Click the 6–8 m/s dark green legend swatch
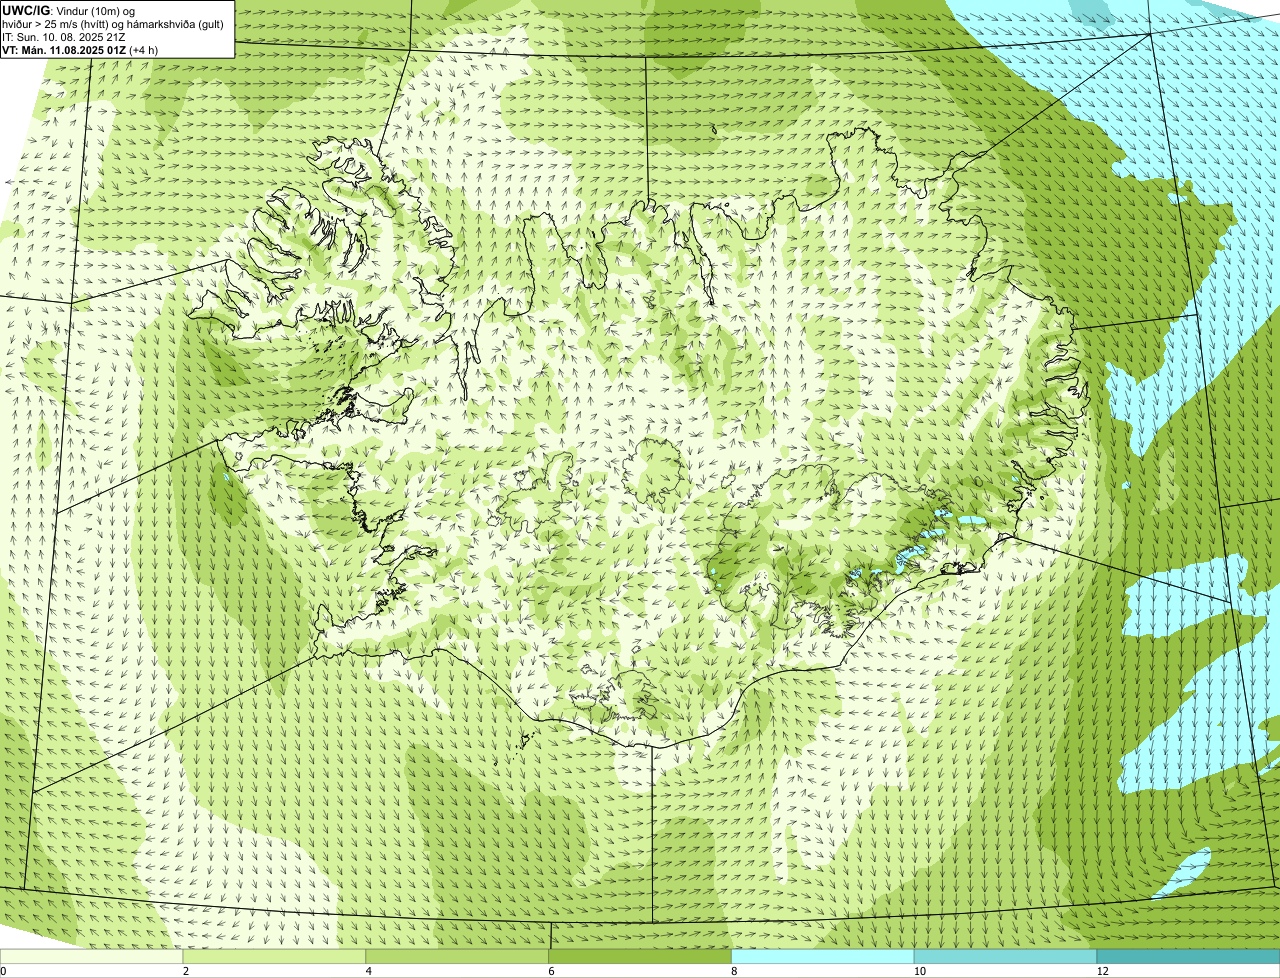Screen dimensions: 1280x978 click(x=640, y=956)
